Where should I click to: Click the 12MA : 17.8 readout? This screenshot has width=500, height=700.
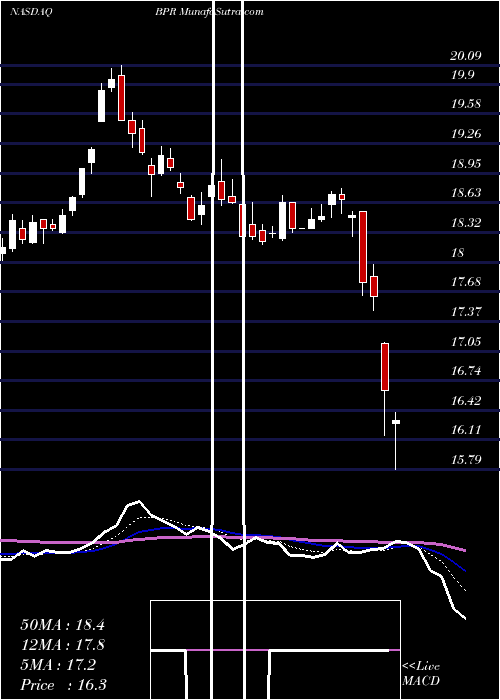[62, 645]
